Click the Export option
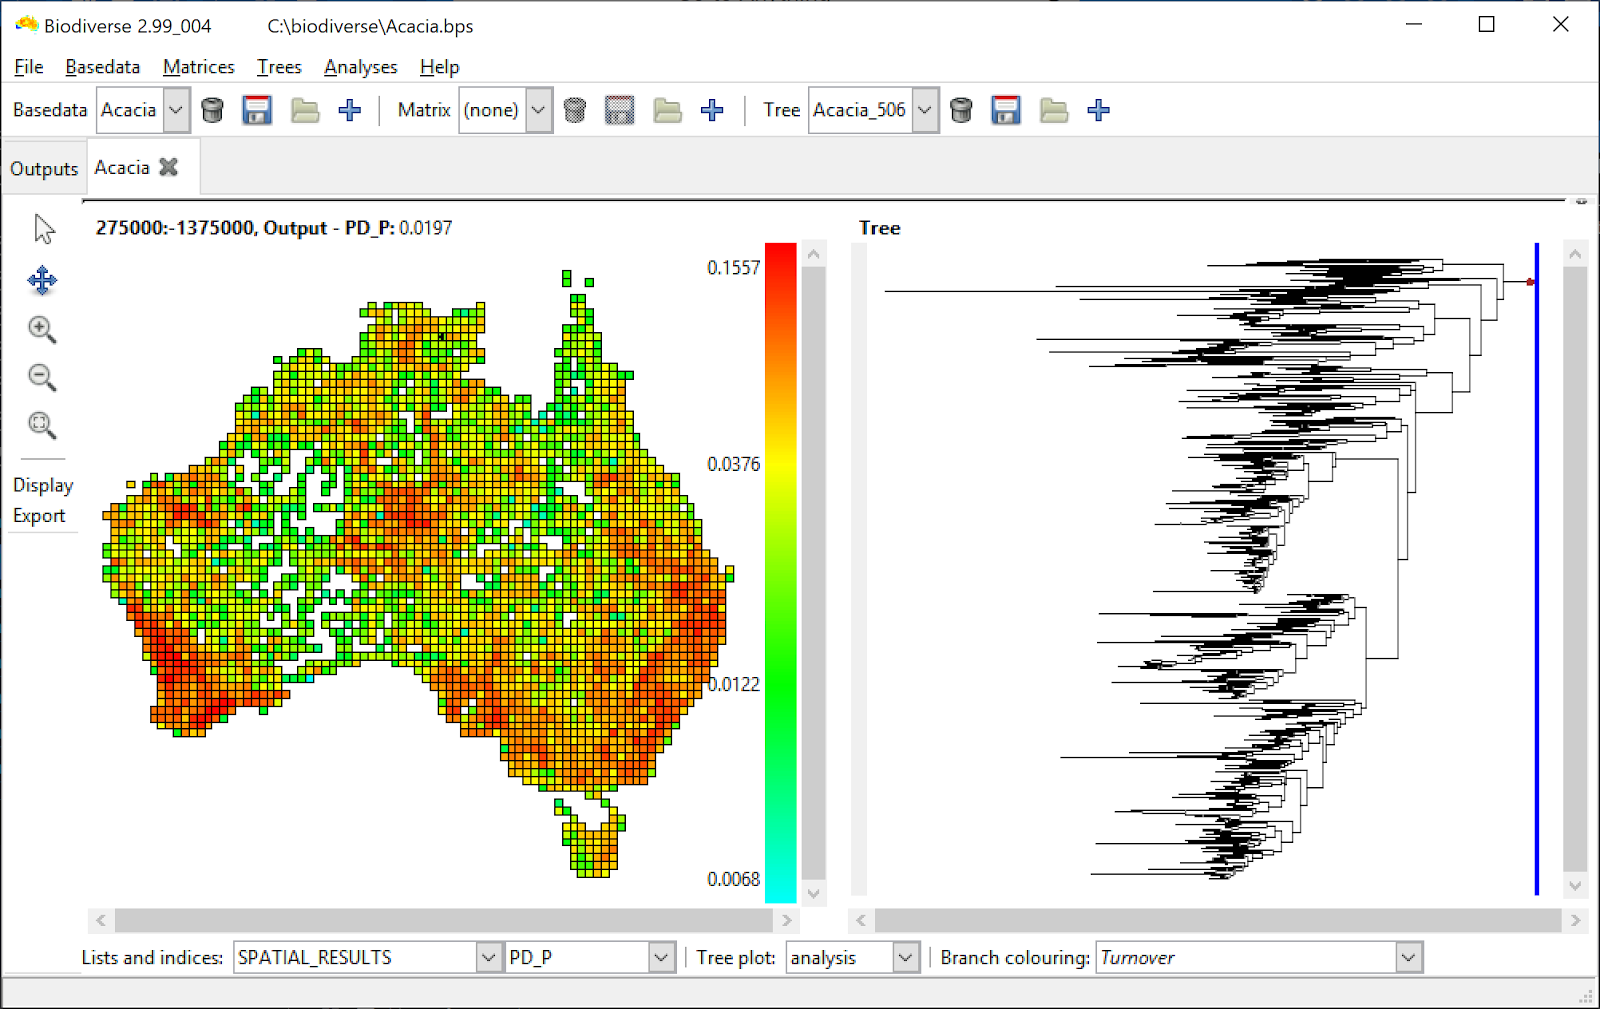This screenshot has width=1600, height=1009. pyautogui.click(x=40, y=515)
